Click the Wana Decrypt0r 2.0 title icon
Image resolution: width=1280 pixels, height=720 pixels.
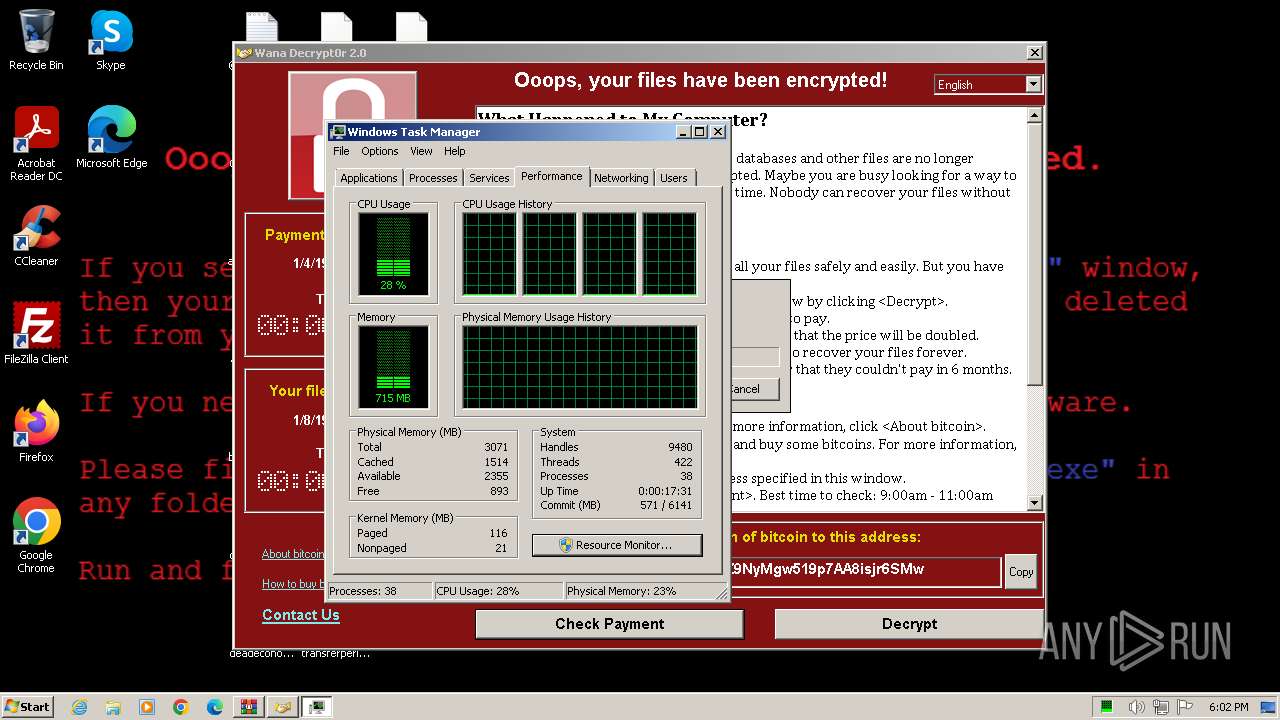pyautogui.click(x=244, y=53)
